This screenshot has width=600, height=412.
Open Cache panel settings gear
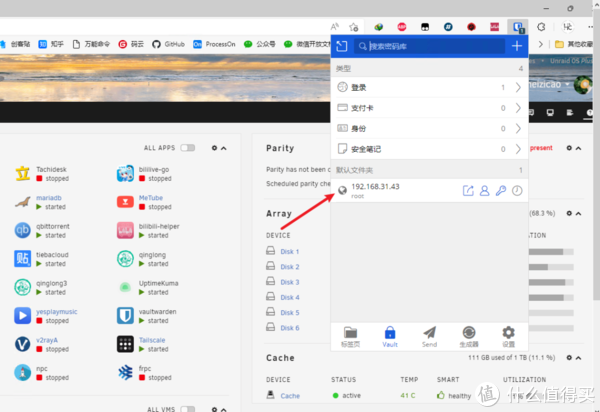(569, 357)
